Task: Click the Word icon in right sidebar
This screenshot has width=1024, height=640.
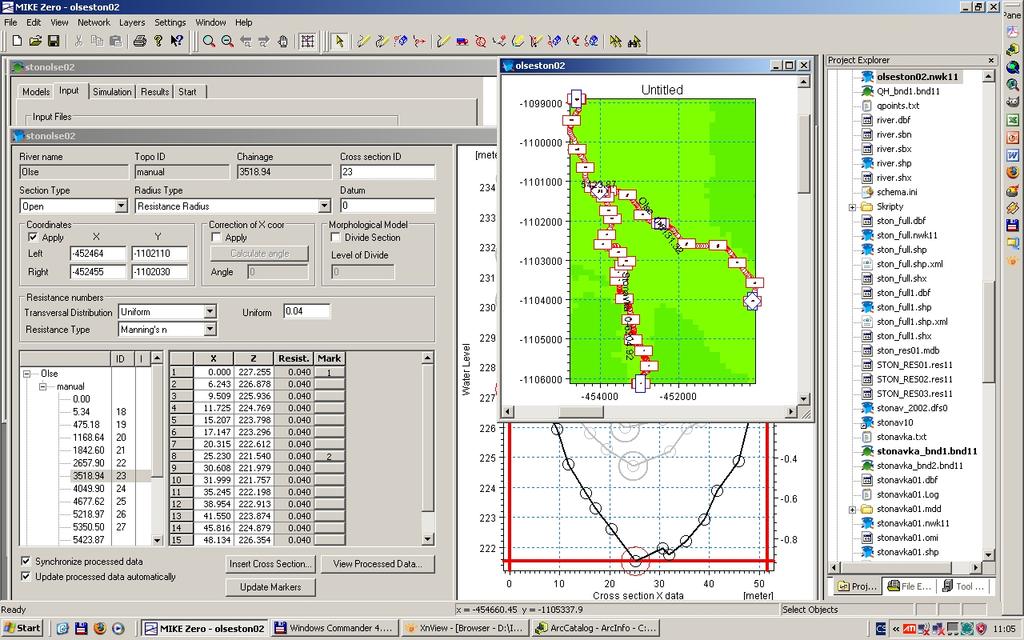Action: point(1012,155)
